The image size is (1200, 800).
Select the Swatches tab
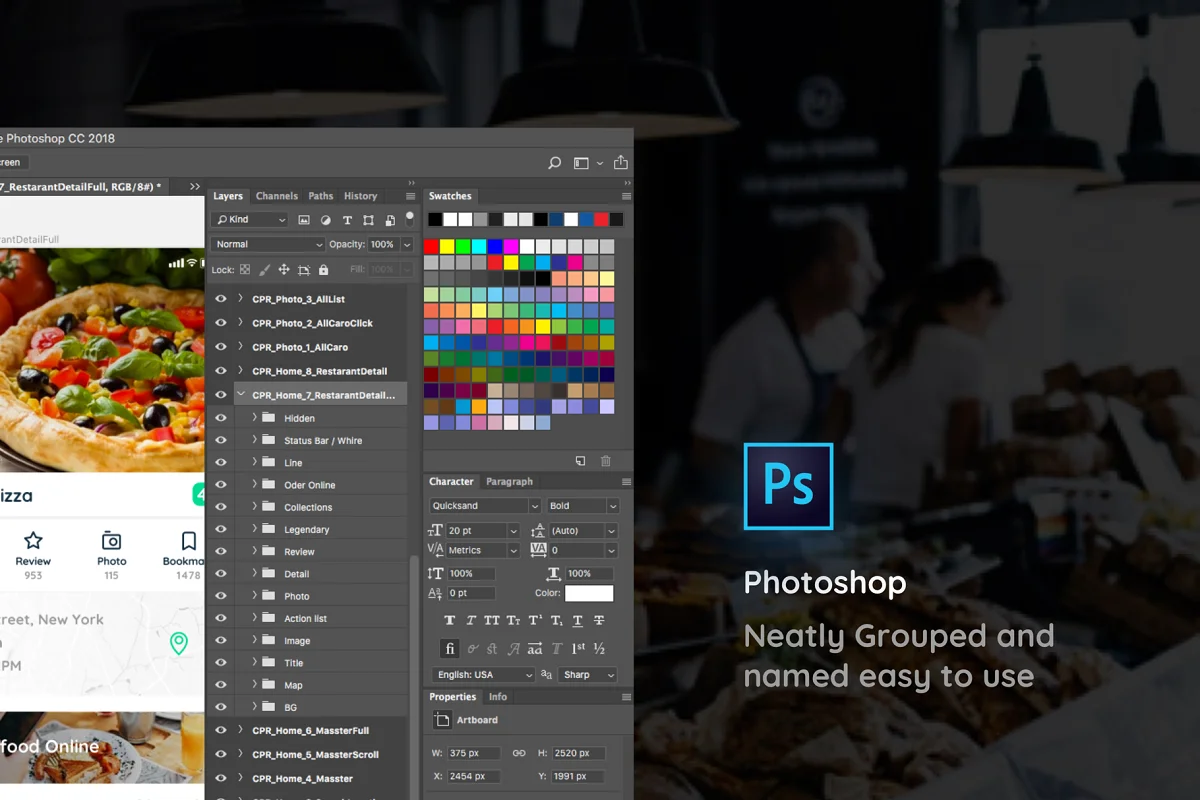coord(450,196)
